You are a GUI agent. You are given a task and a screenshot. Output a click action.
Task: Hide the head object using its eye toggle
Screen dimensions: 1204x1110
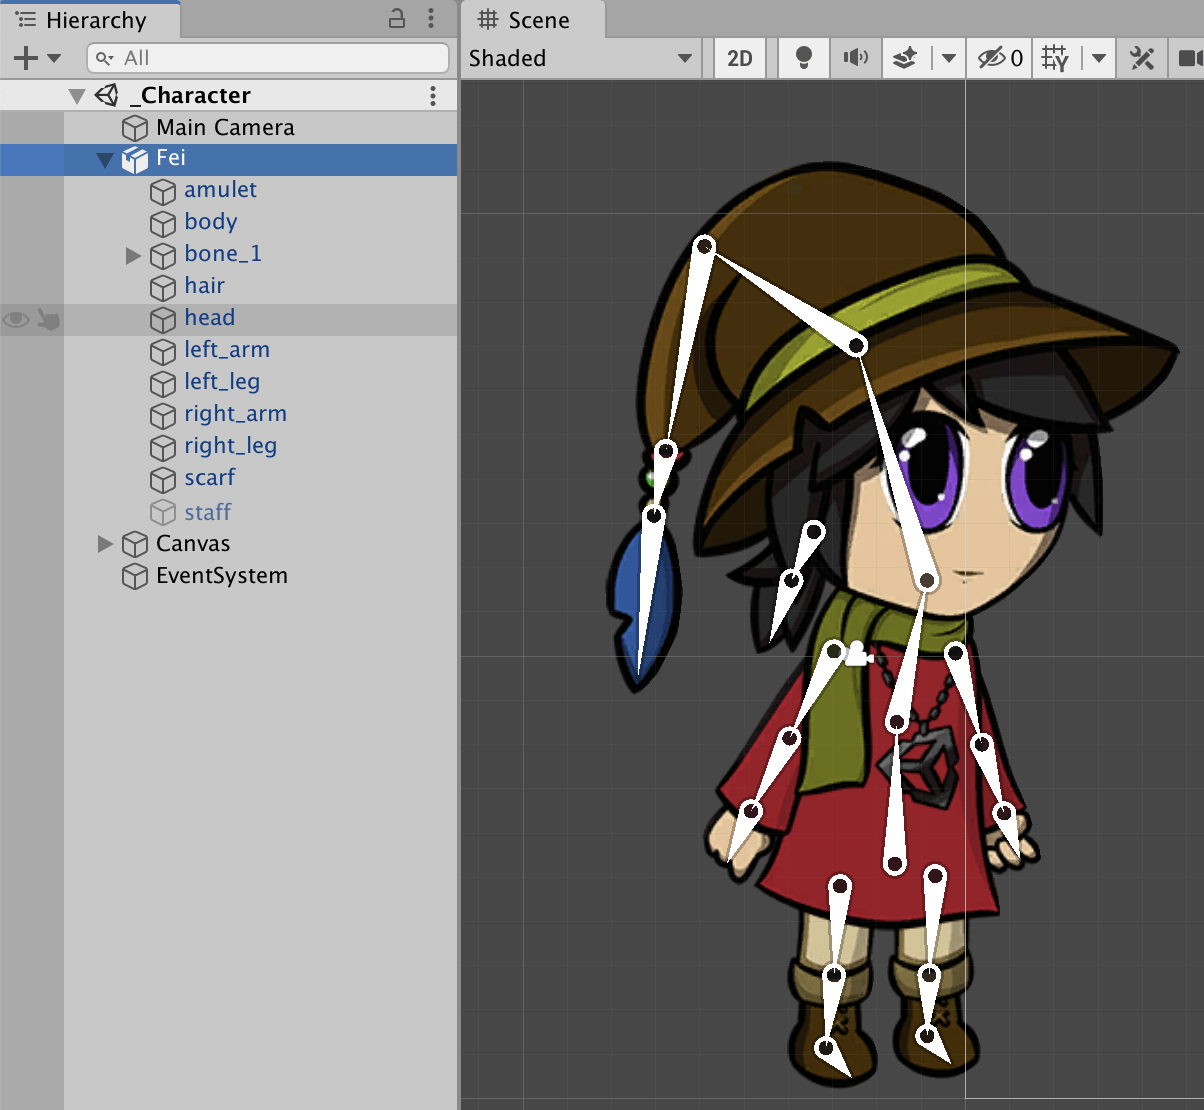coord(15,318)
